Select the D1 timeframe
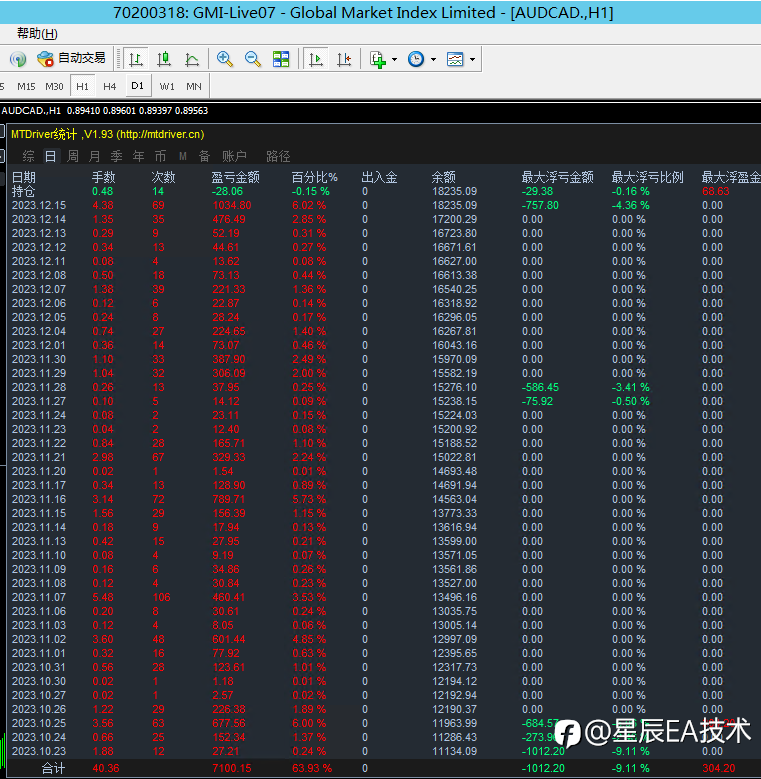The width and height of the screenshot is (761, 779). pyautogui.click(x=138, y=86)
